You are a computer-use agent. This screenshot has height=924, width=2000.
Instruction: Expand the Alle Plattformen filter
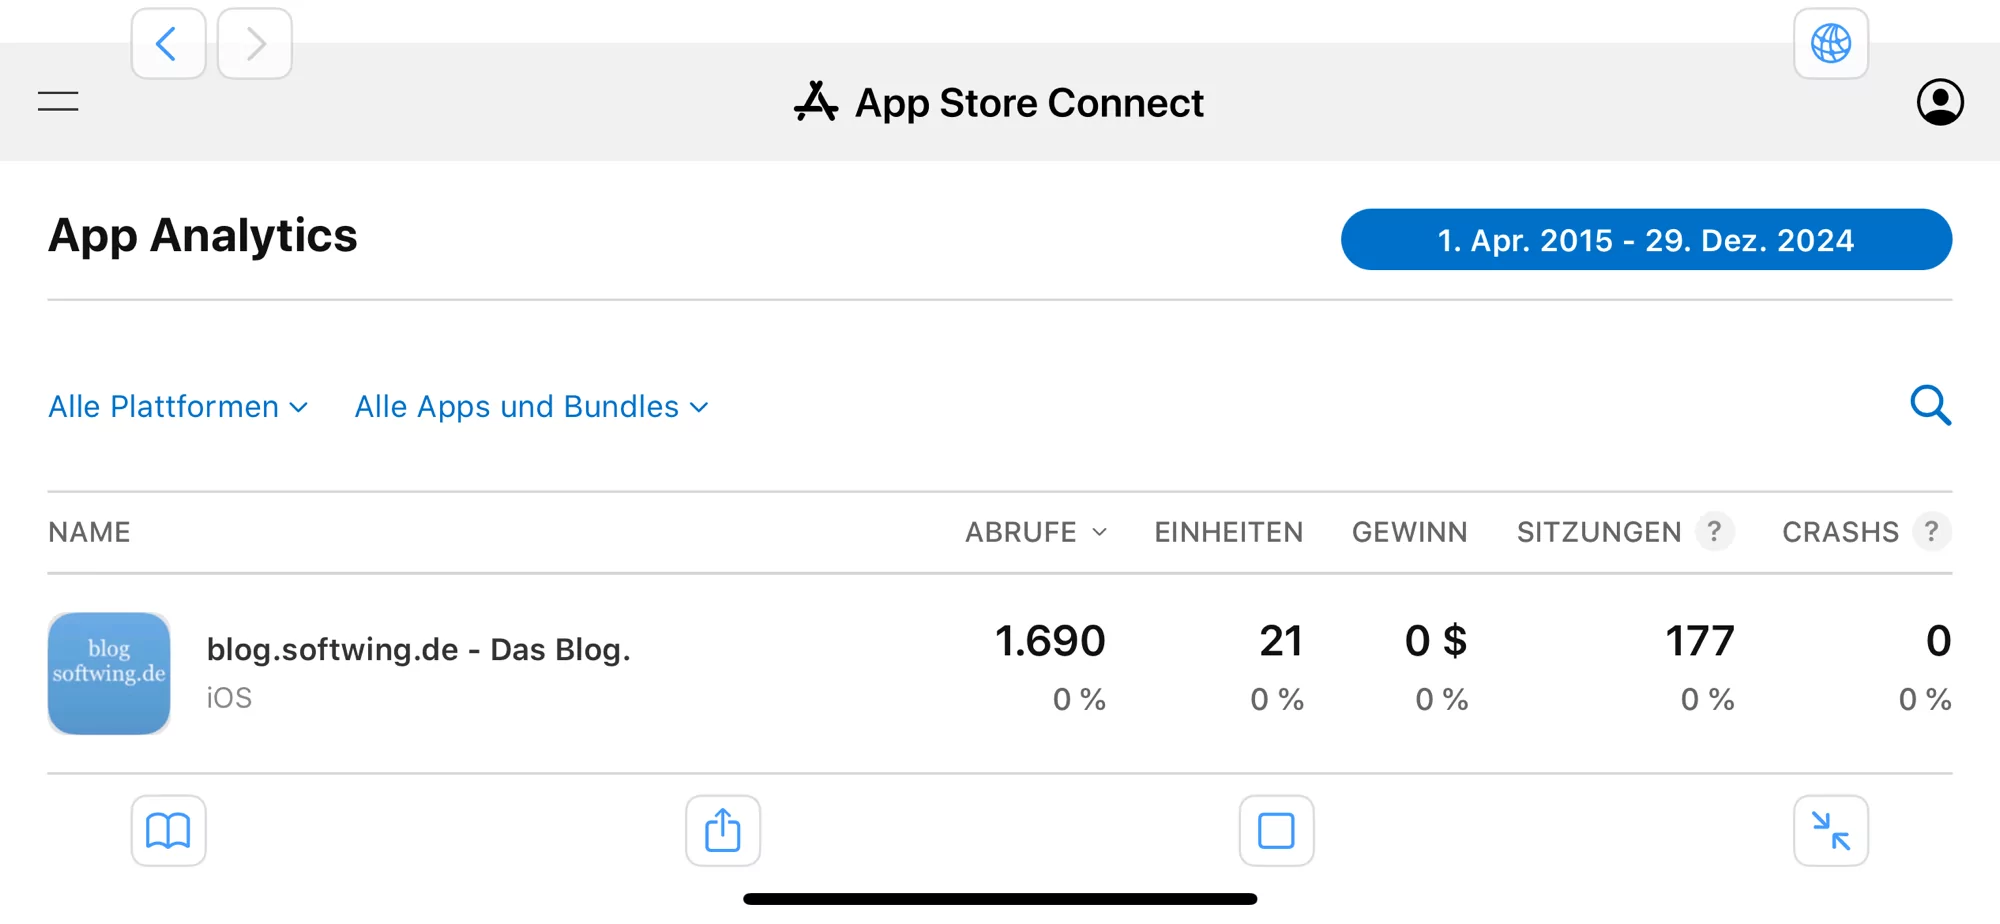click(178, 407)
